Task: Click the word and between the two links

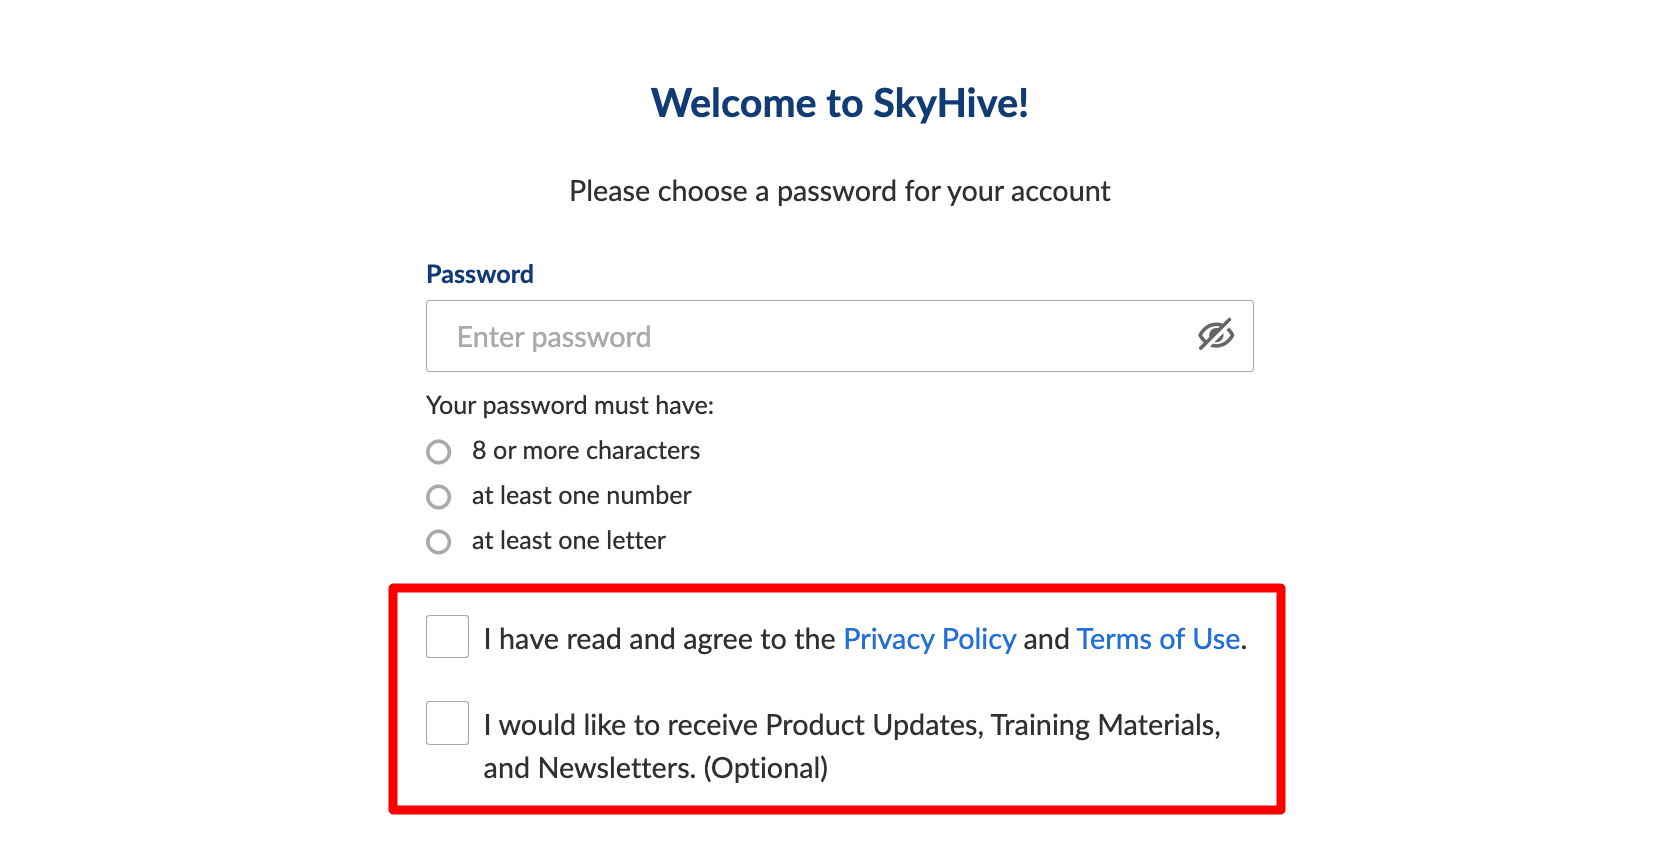Action: (x=1046, y=639)
